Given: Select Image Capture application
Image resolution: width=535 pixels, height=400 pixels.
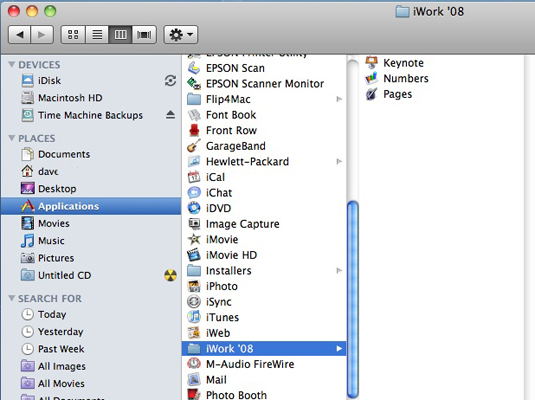Looking at the screenshot, I should point(264,224).
